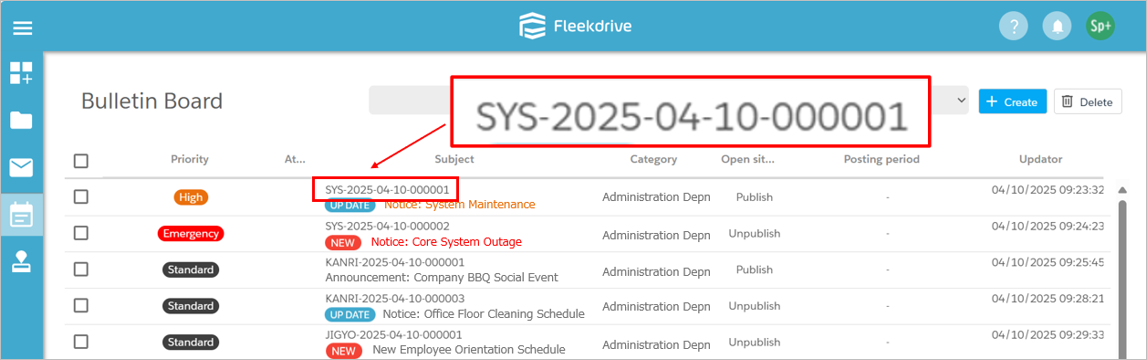Sort by the Updator column header
Image resolution: width=1147 pixels, height=360 pixels.
click(1040, 159)
